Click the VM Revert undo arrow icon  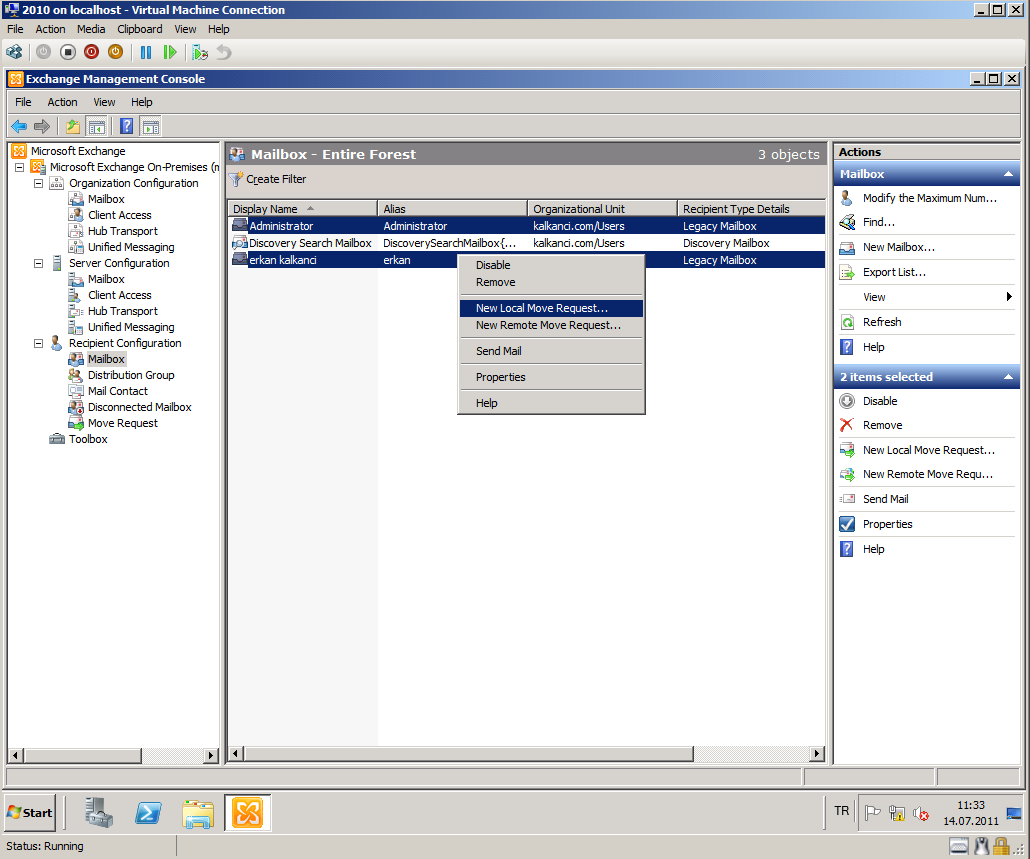tap(224, 52)
